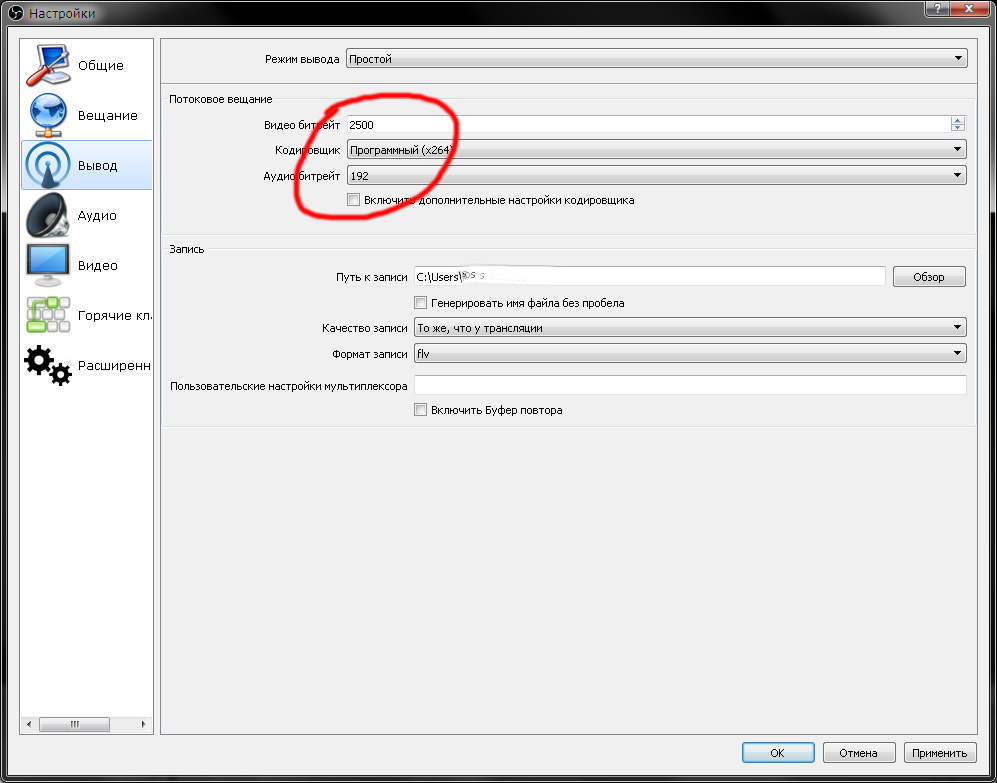Switch to the Общие section label
Screen dimensions: 997x783
pyautogui.click(x=100, y=66)
